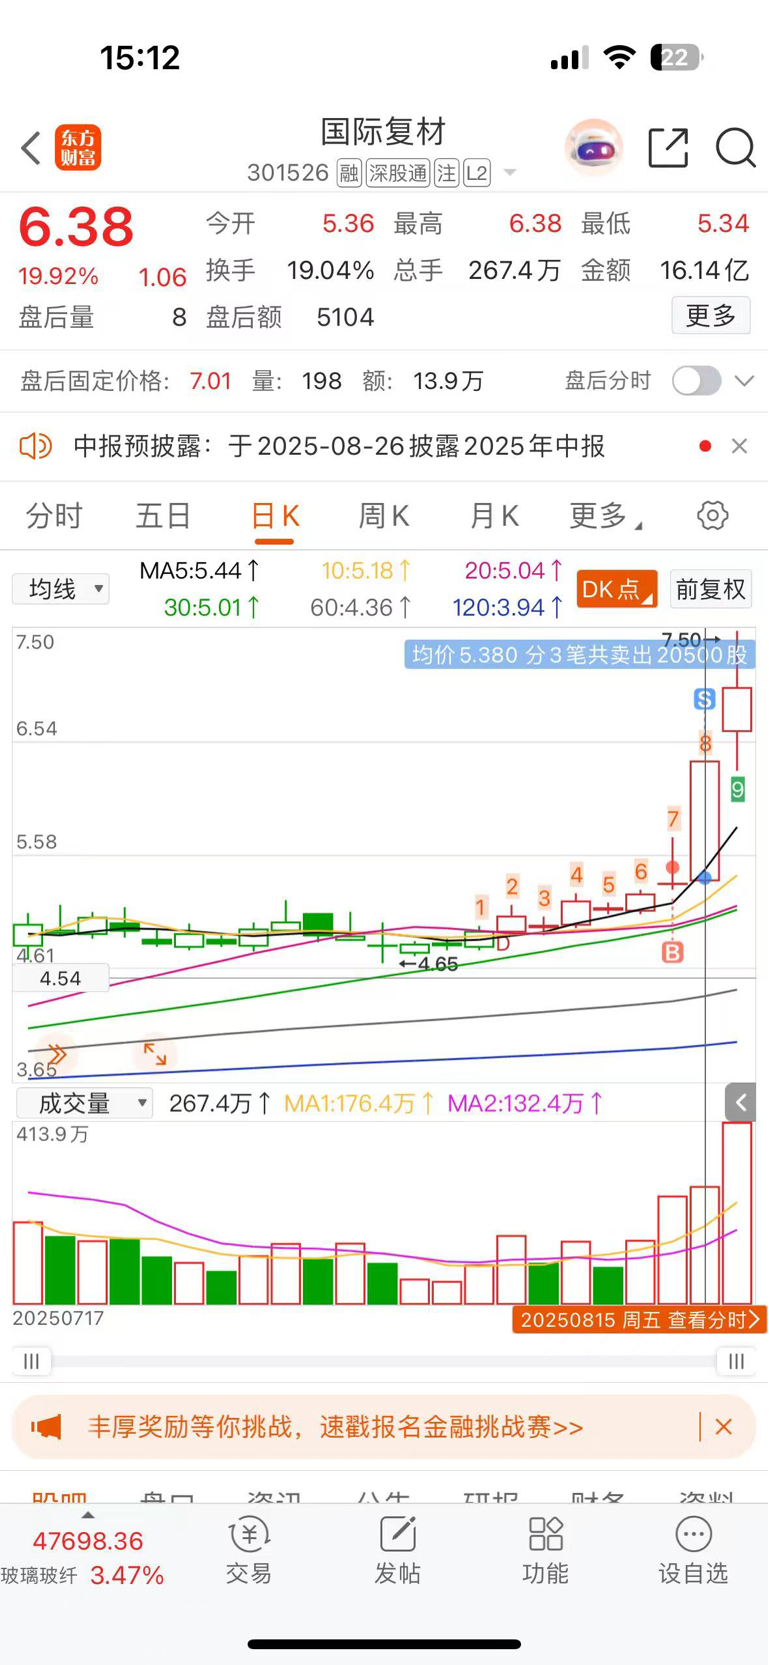Image resolution: width=769 pixels, height=1665 pixels.
Task: Open the 前复权 adjustment selector
Action: [x=711, y=589]
